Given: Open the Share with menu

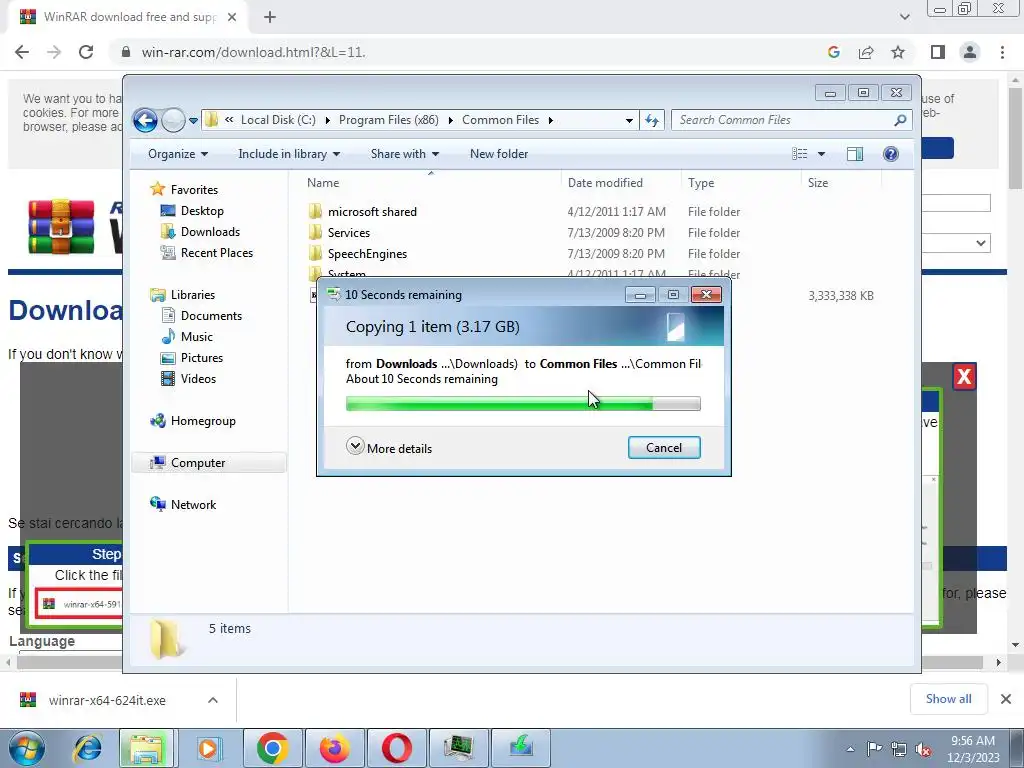Looking at the screenshot, I should 405,154.
